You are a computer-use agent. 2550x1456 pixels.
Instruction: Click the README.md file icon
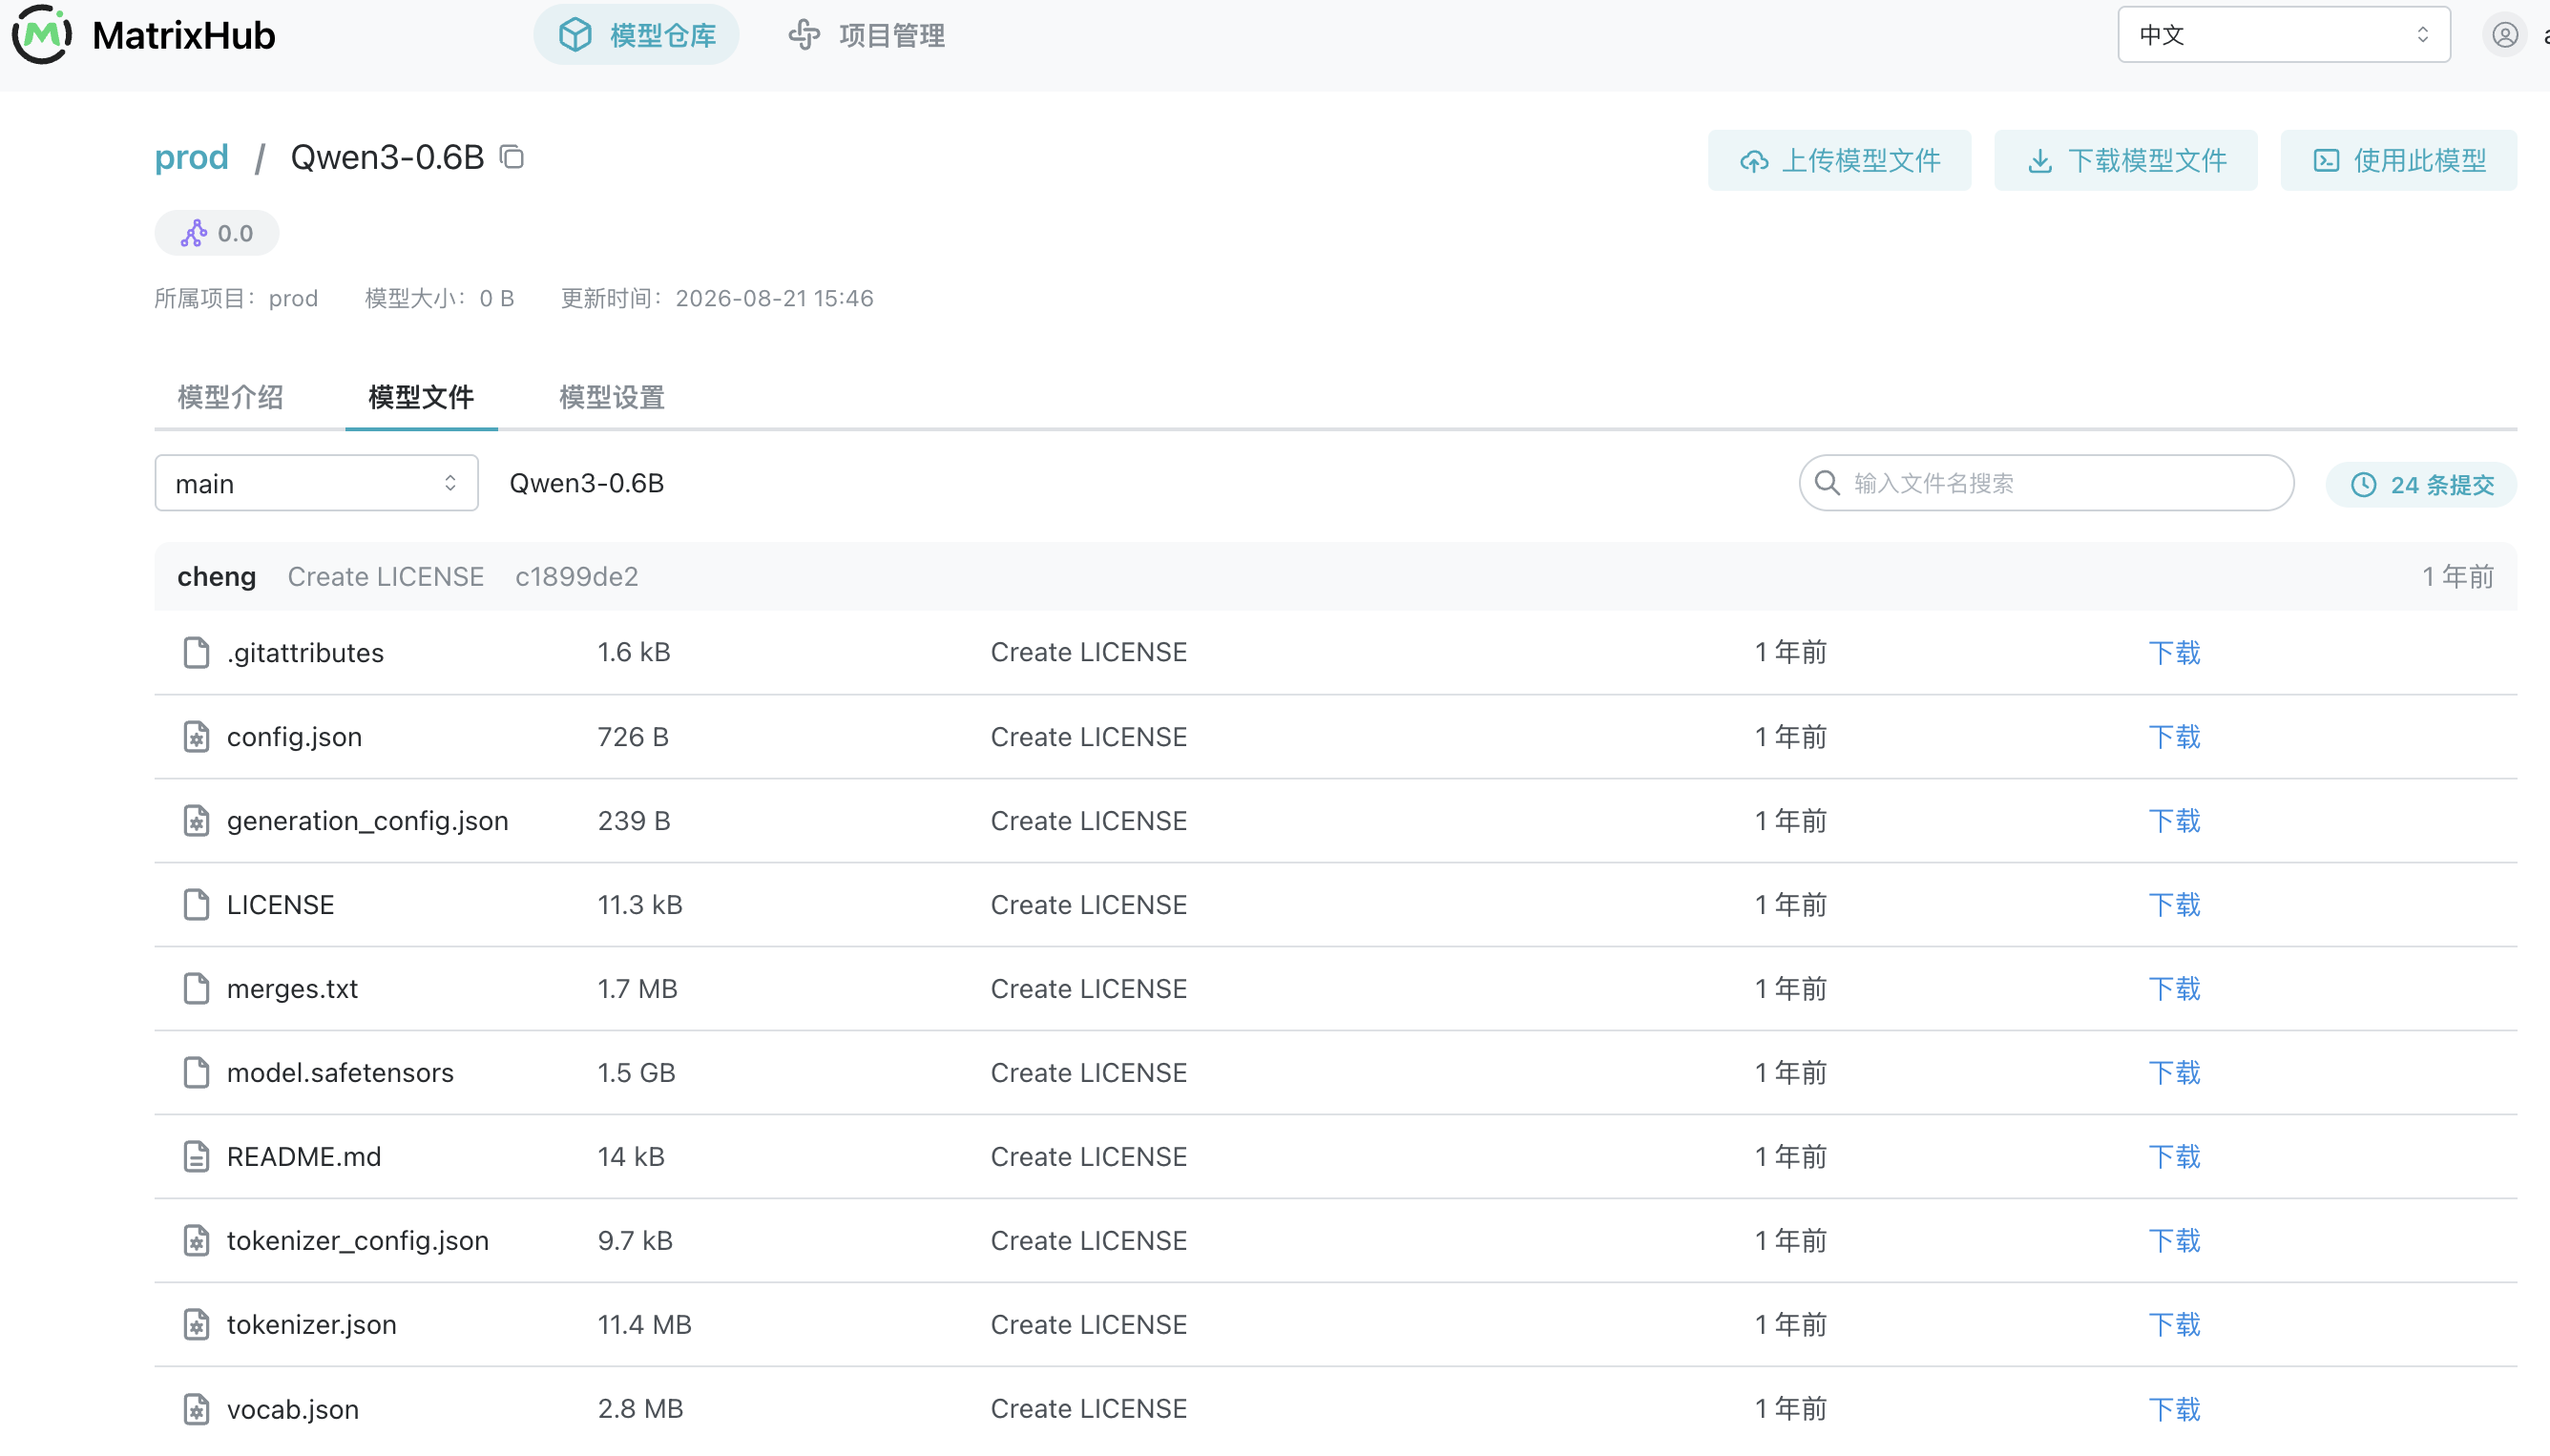coord(196,1156)
